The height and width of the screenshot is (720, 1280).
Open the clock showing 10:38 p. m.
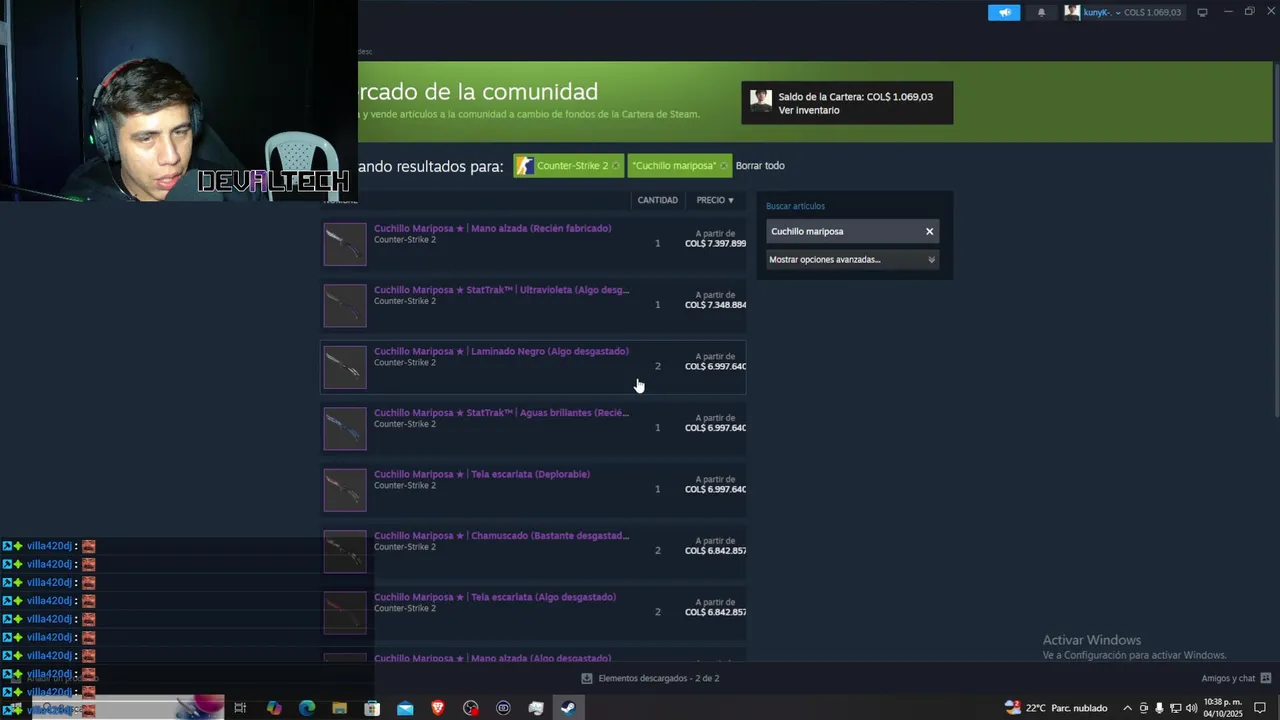(x=1223, y=708)
